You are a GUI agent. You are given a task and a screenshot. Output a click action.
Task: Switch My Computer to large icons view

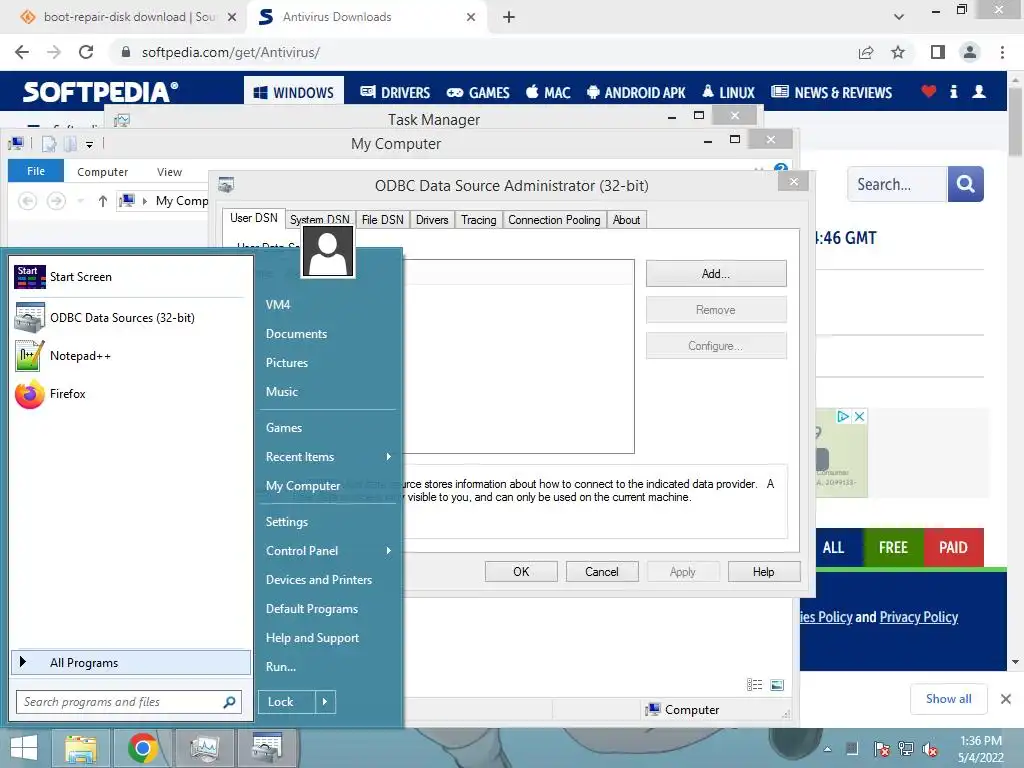click(x=776, y=684)
